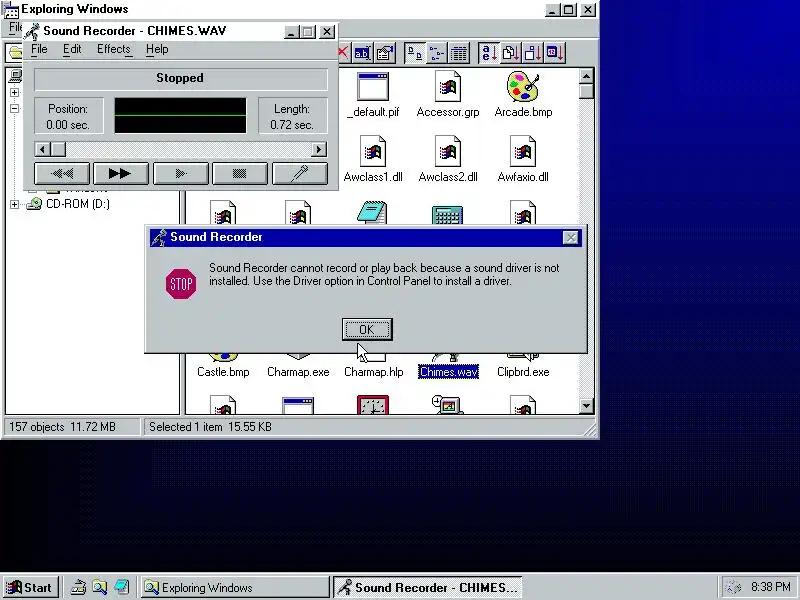The image size is (800, 600).
Task: Click the left arrow of the position slider
Action: 43,149
